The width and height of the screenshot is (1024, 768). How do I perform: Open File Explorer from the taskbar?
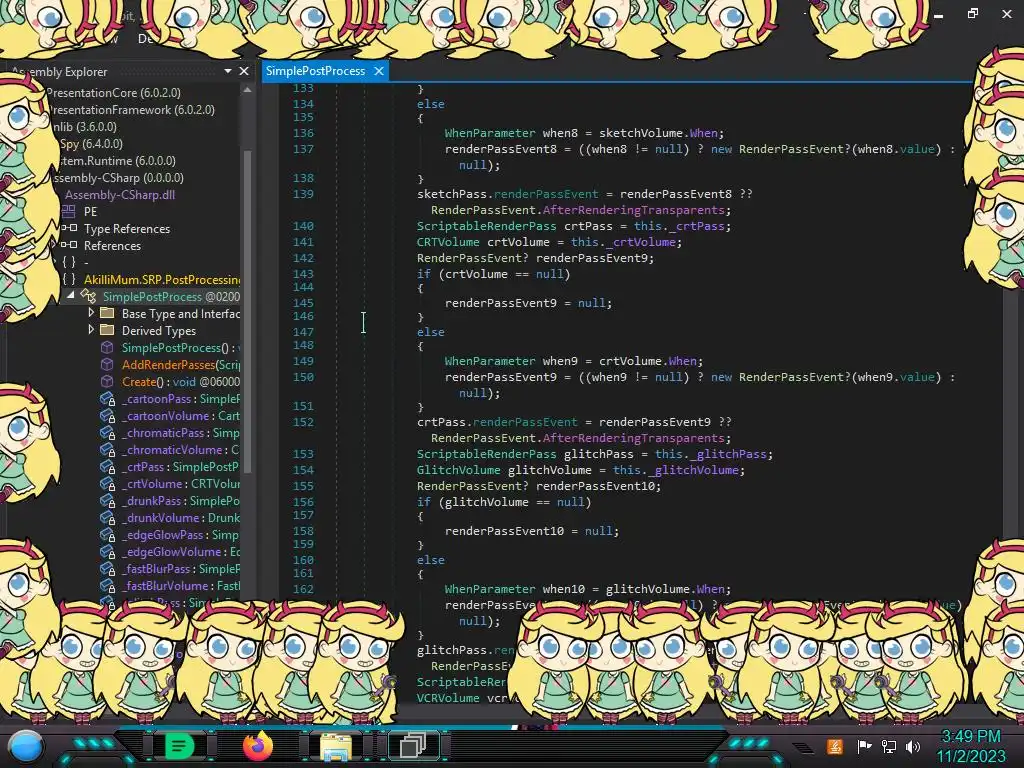336,746
